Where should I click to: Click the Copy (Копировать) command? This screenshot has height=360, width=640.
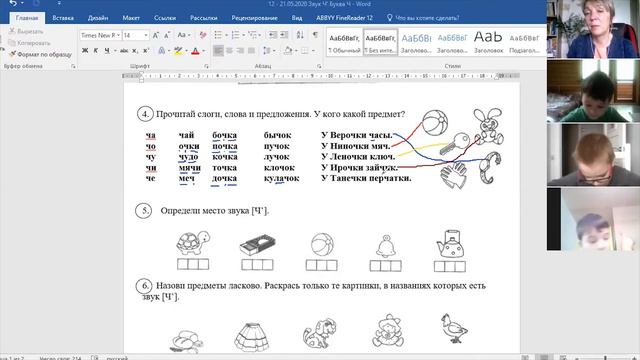pos(29,43)
